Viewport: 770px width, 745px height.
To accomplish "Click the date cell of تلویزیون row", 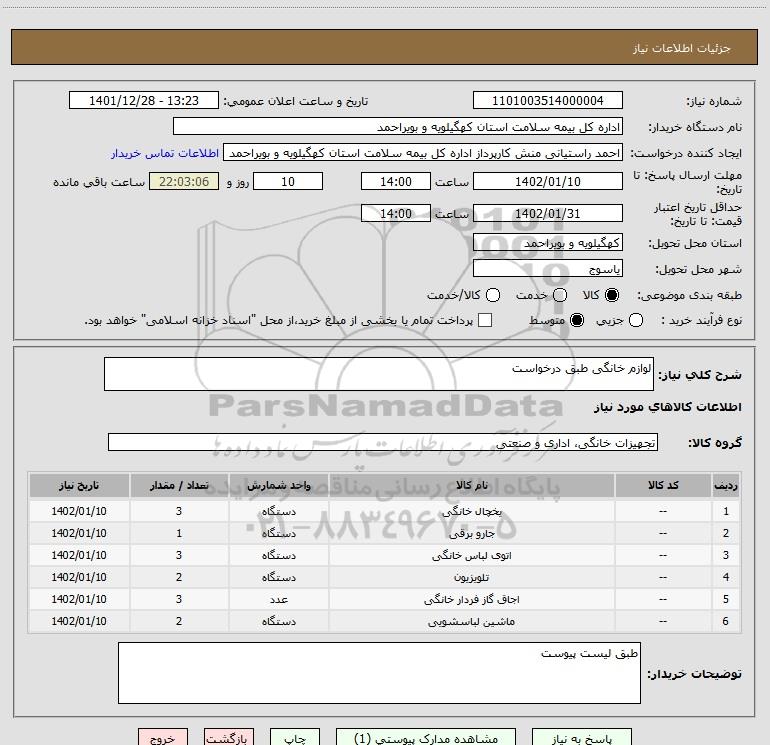I will (x=79, y=578).
